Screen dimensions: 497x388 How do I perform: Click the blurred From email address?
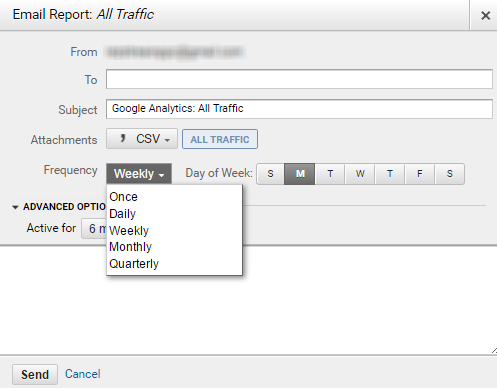[176, 52]
